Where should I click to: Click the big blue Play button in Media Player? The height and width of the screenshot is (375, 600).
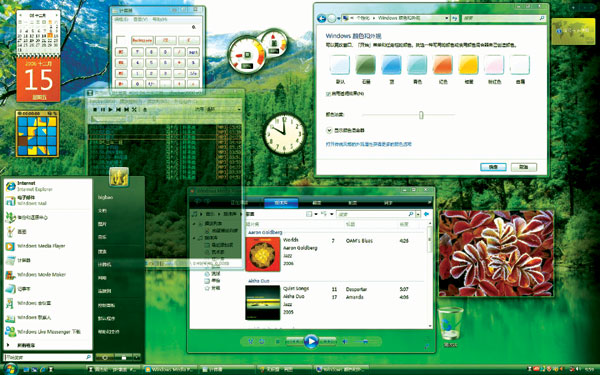point(311,341)
